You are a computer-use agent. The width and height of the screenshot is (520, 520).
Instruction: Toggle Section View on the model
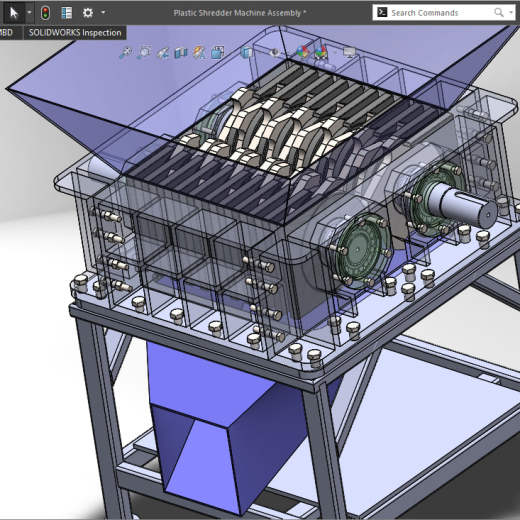tap(181, 53)
